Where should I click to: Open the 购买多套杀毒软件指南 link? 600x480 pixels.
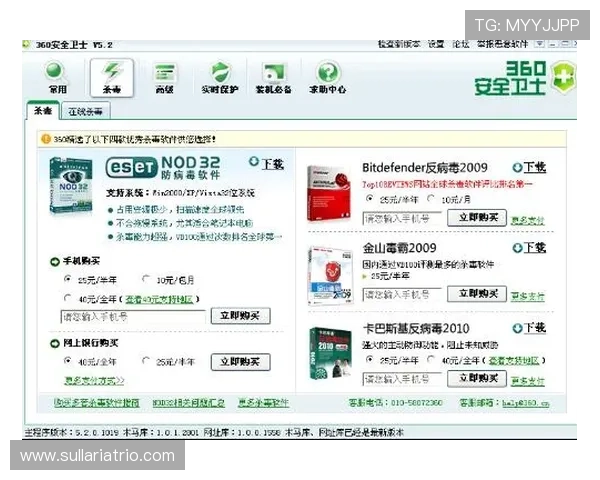pyautogui.click(x=96, y=403)
